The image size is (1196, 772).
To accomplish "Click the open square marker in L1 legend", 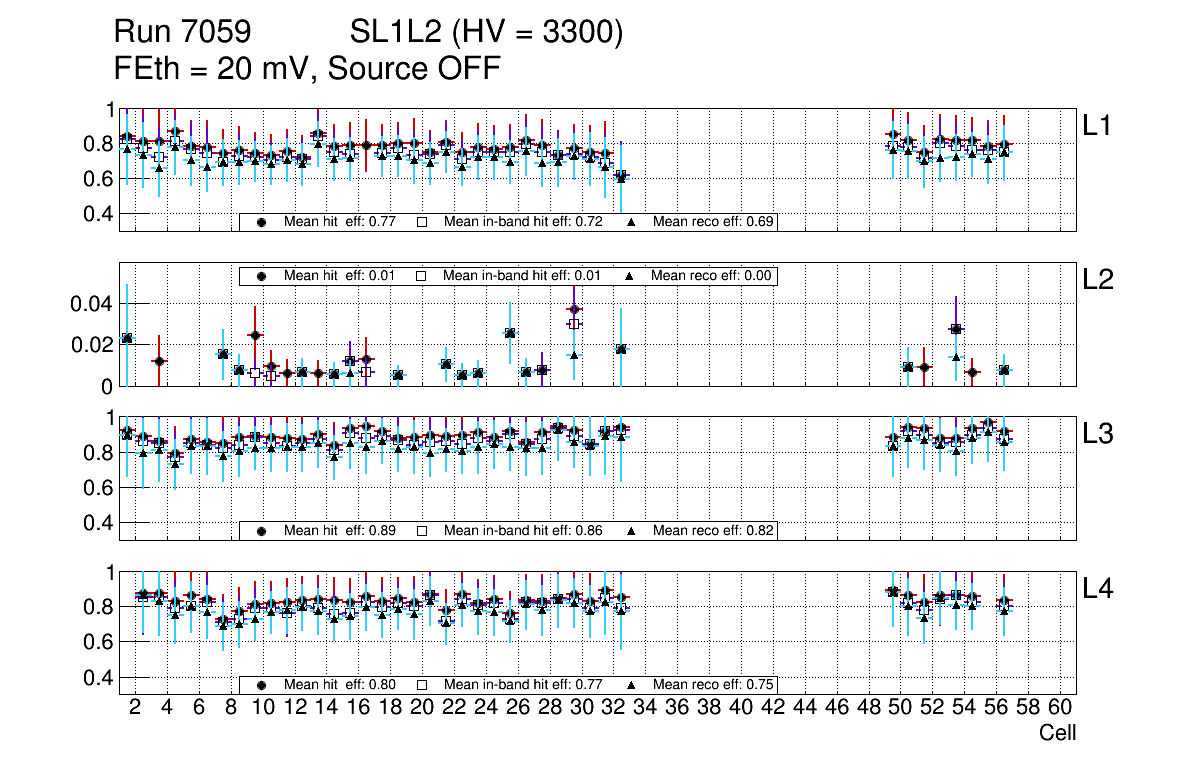I will pos(421,222).
